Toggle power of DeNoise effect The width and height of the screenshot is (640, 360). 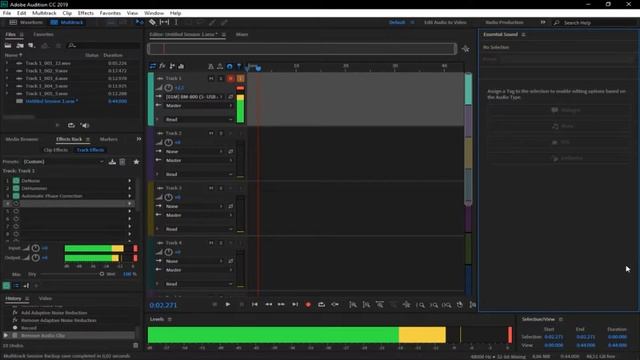[x=16, y=180]
